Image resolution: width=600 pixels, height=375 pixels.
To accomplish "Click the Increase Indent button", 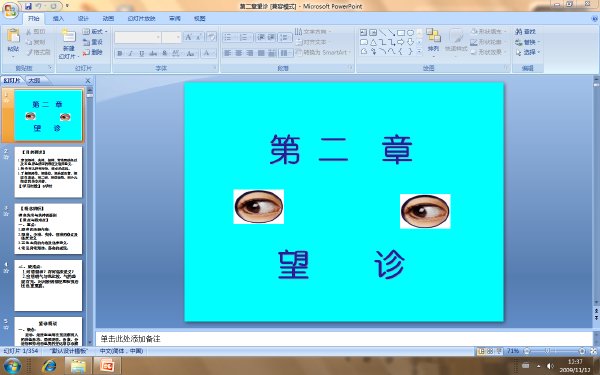I will (271, 37).
